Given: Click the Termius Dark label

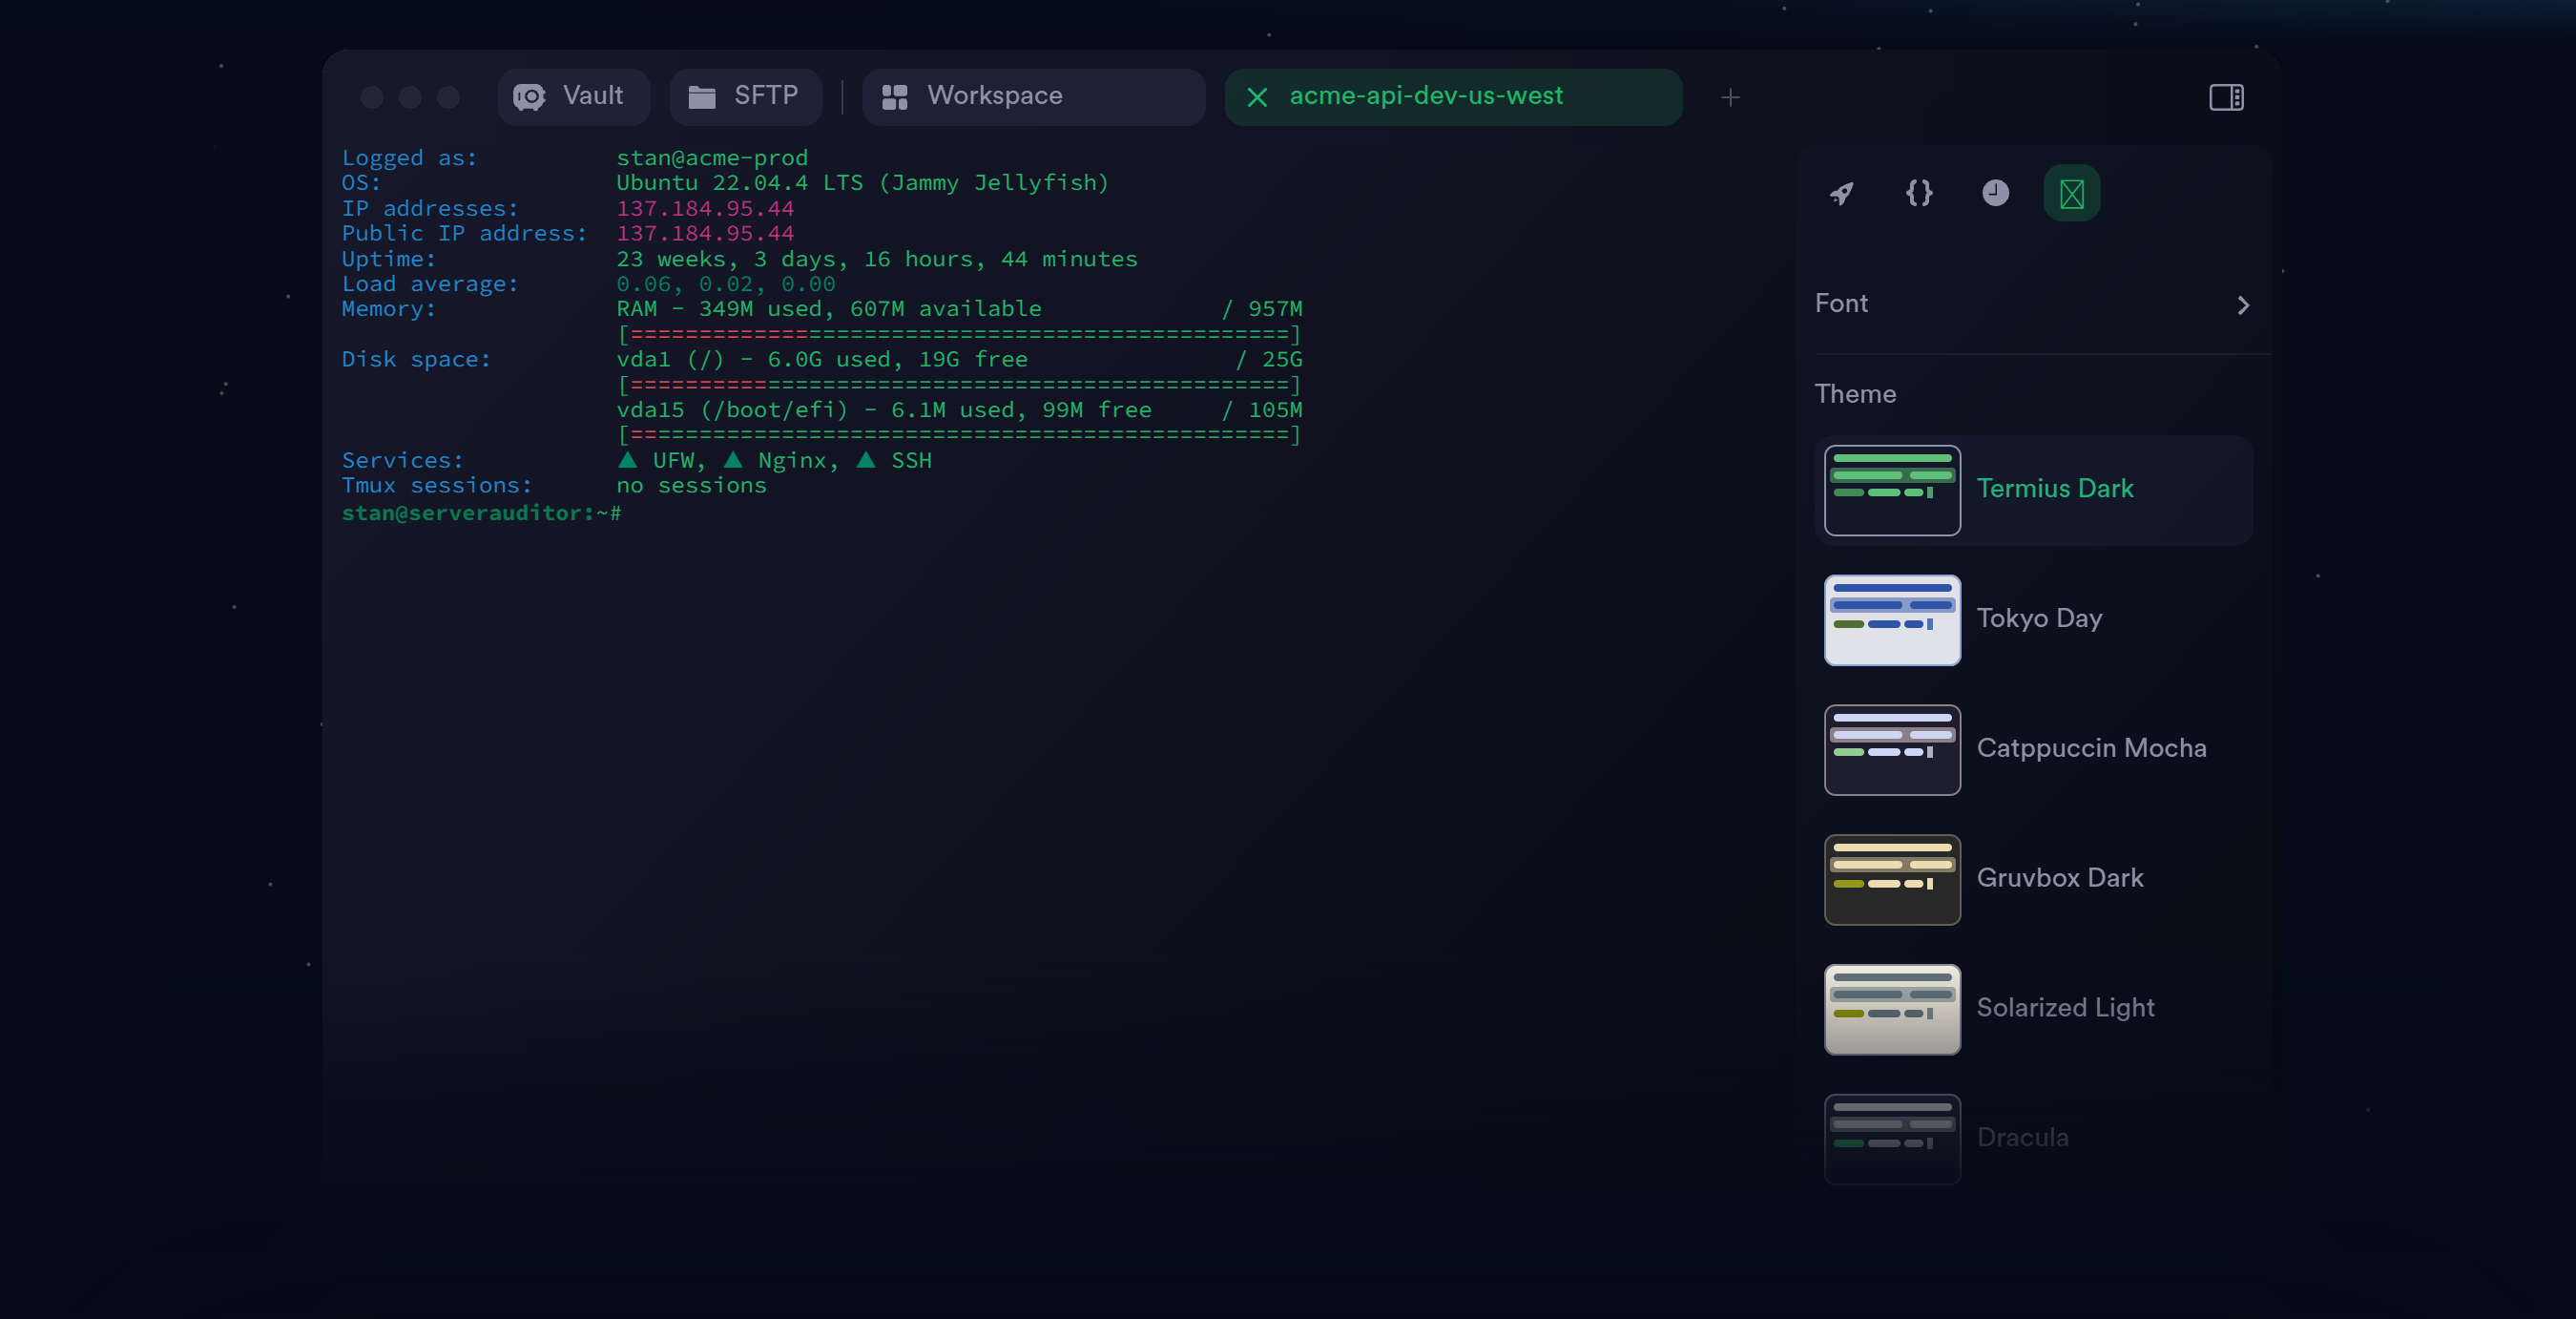Looking at the screenshot, I should pyautogui.click(x=2054, y=488).
